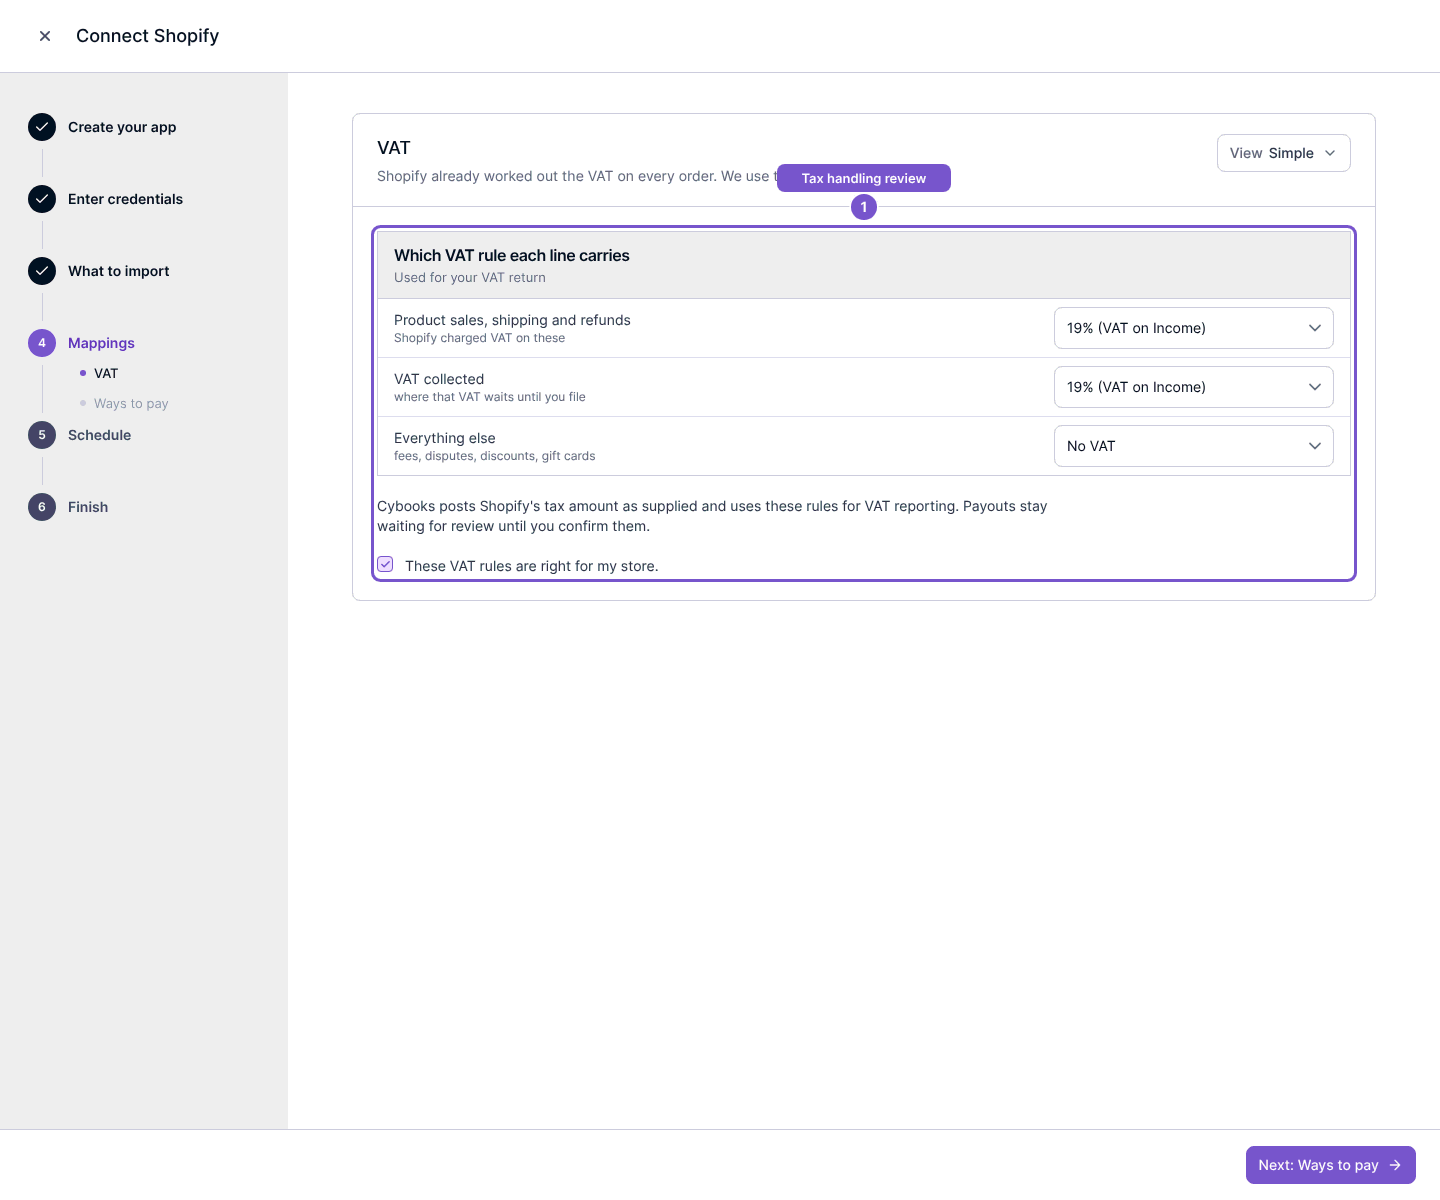Click 'Used for your VAT return' subtitle
This screenshot has height=1200, width=1440.
pyautogui.click(x=470, y=278)
